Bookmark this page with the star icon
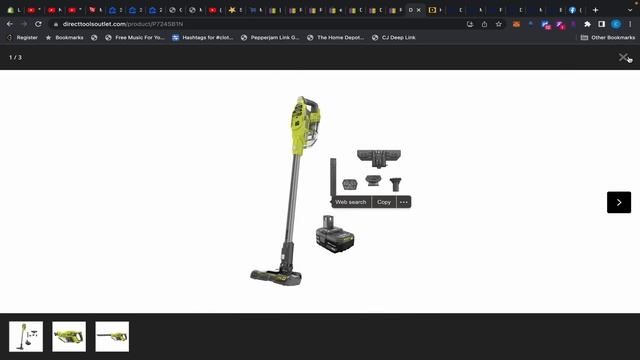This screenshot has height=360, width=640. tap(498, 24)
